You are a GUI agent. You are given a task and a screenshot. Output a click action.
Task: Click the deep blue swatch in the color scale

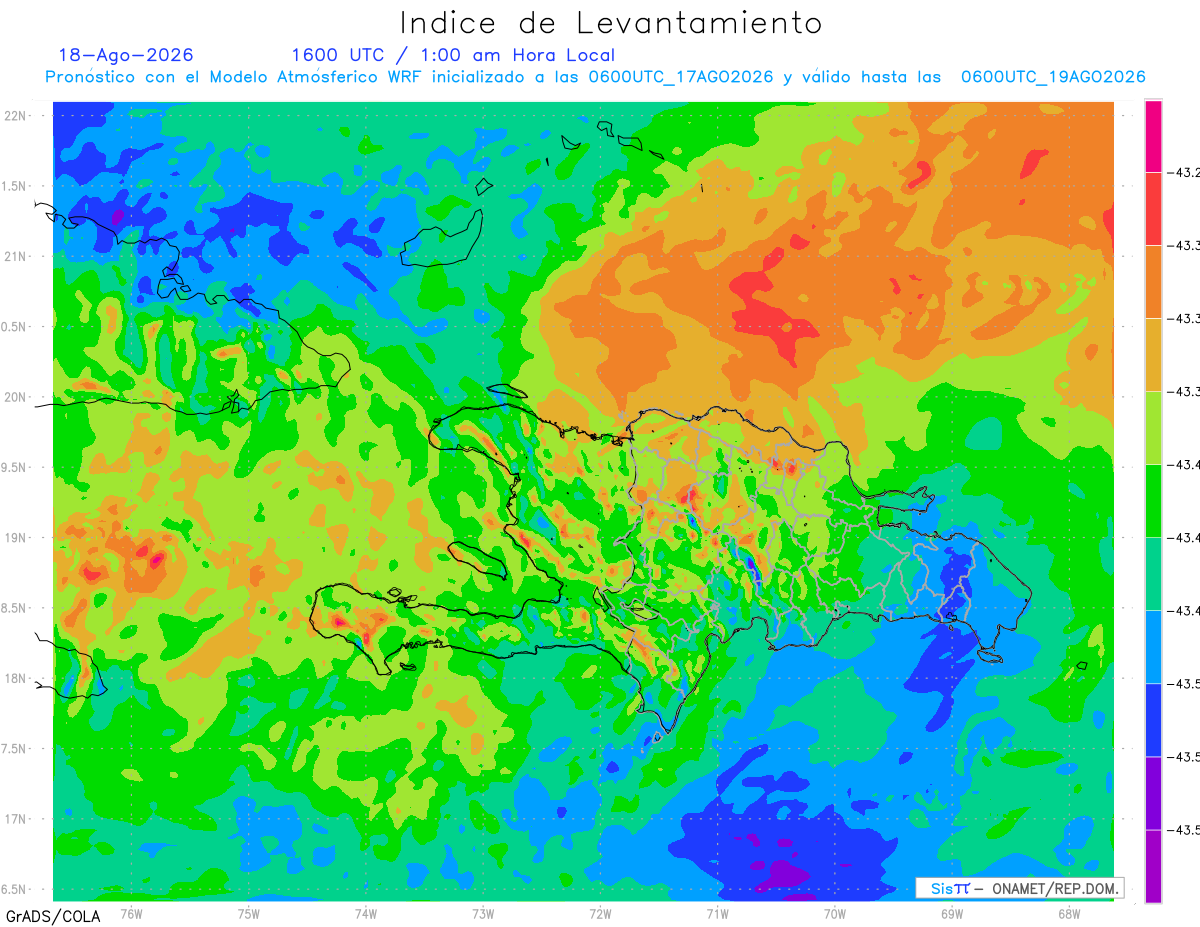coord(1153,719)
